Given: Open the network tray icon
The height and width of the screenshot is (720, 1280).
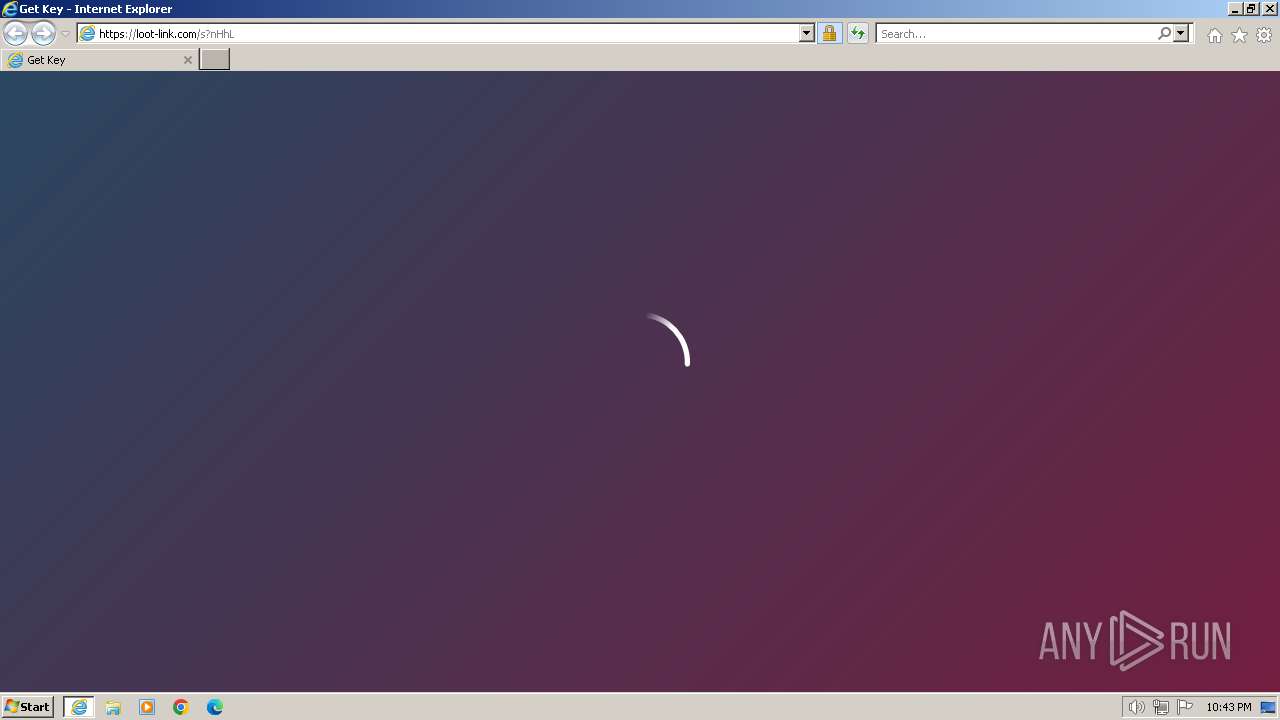Looking at the screenshot, I should coord(1161,707).
